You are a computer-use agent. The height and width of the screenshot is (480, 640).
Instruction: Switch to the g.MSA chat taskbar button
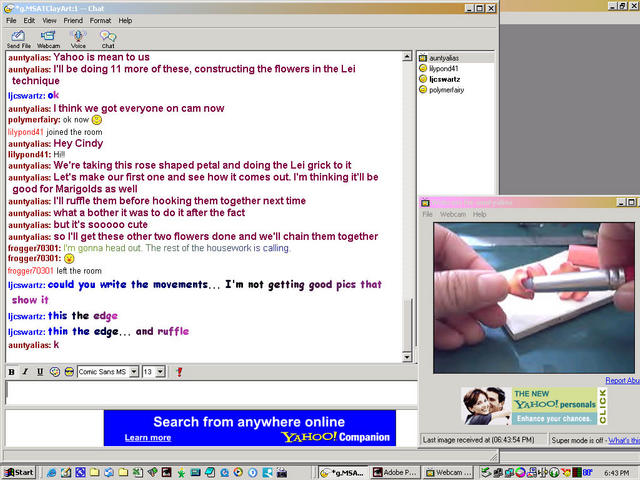(343, 473)
